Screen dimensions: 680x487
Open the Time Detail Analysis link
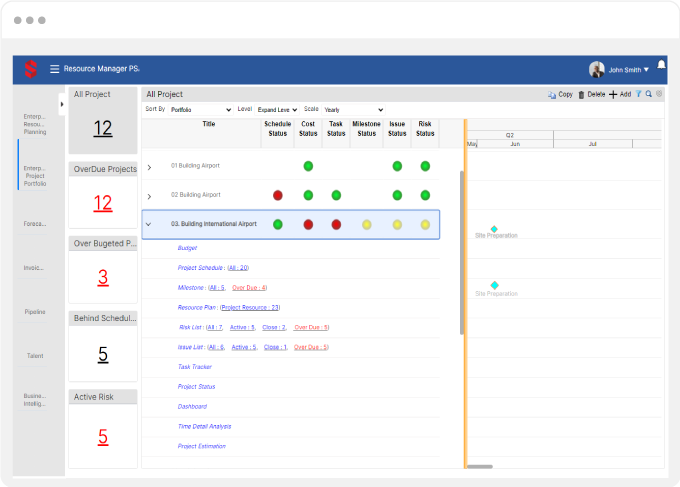point(204,427)
